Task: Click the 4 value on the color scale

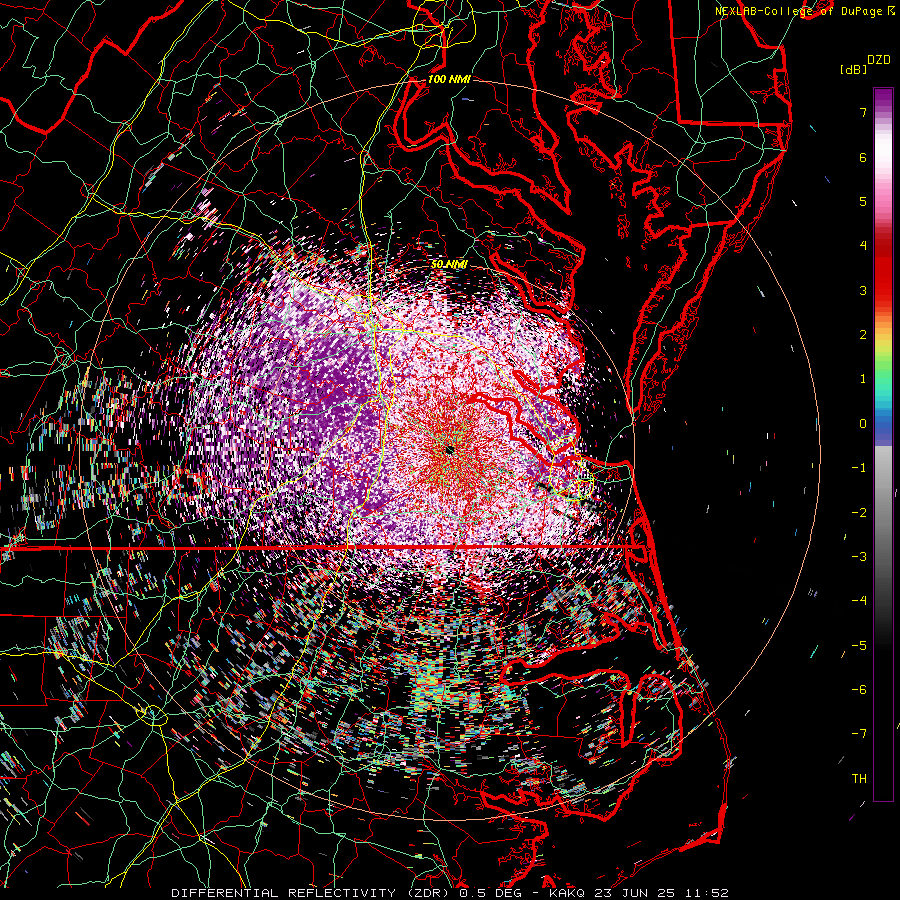Action: (x=863, y=246)
